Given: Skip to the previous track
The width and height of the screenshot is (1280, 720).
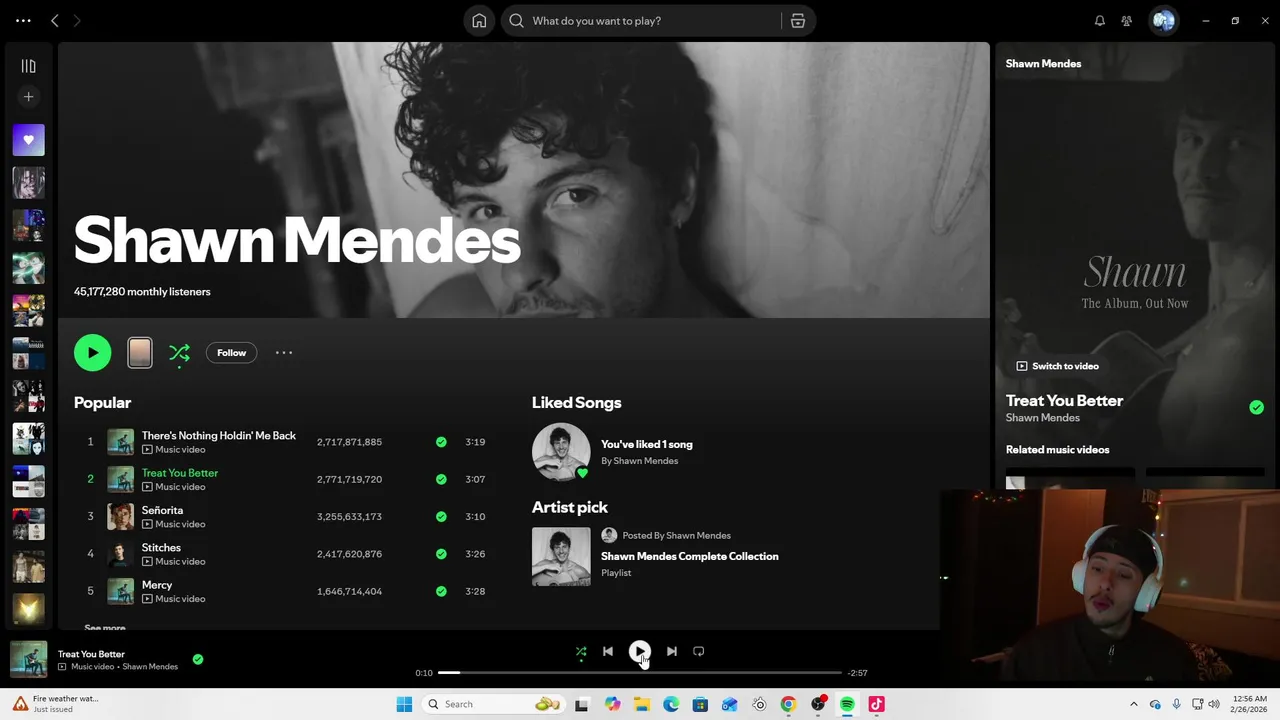Looking at the screenshot, I should [x=607, y=651].
